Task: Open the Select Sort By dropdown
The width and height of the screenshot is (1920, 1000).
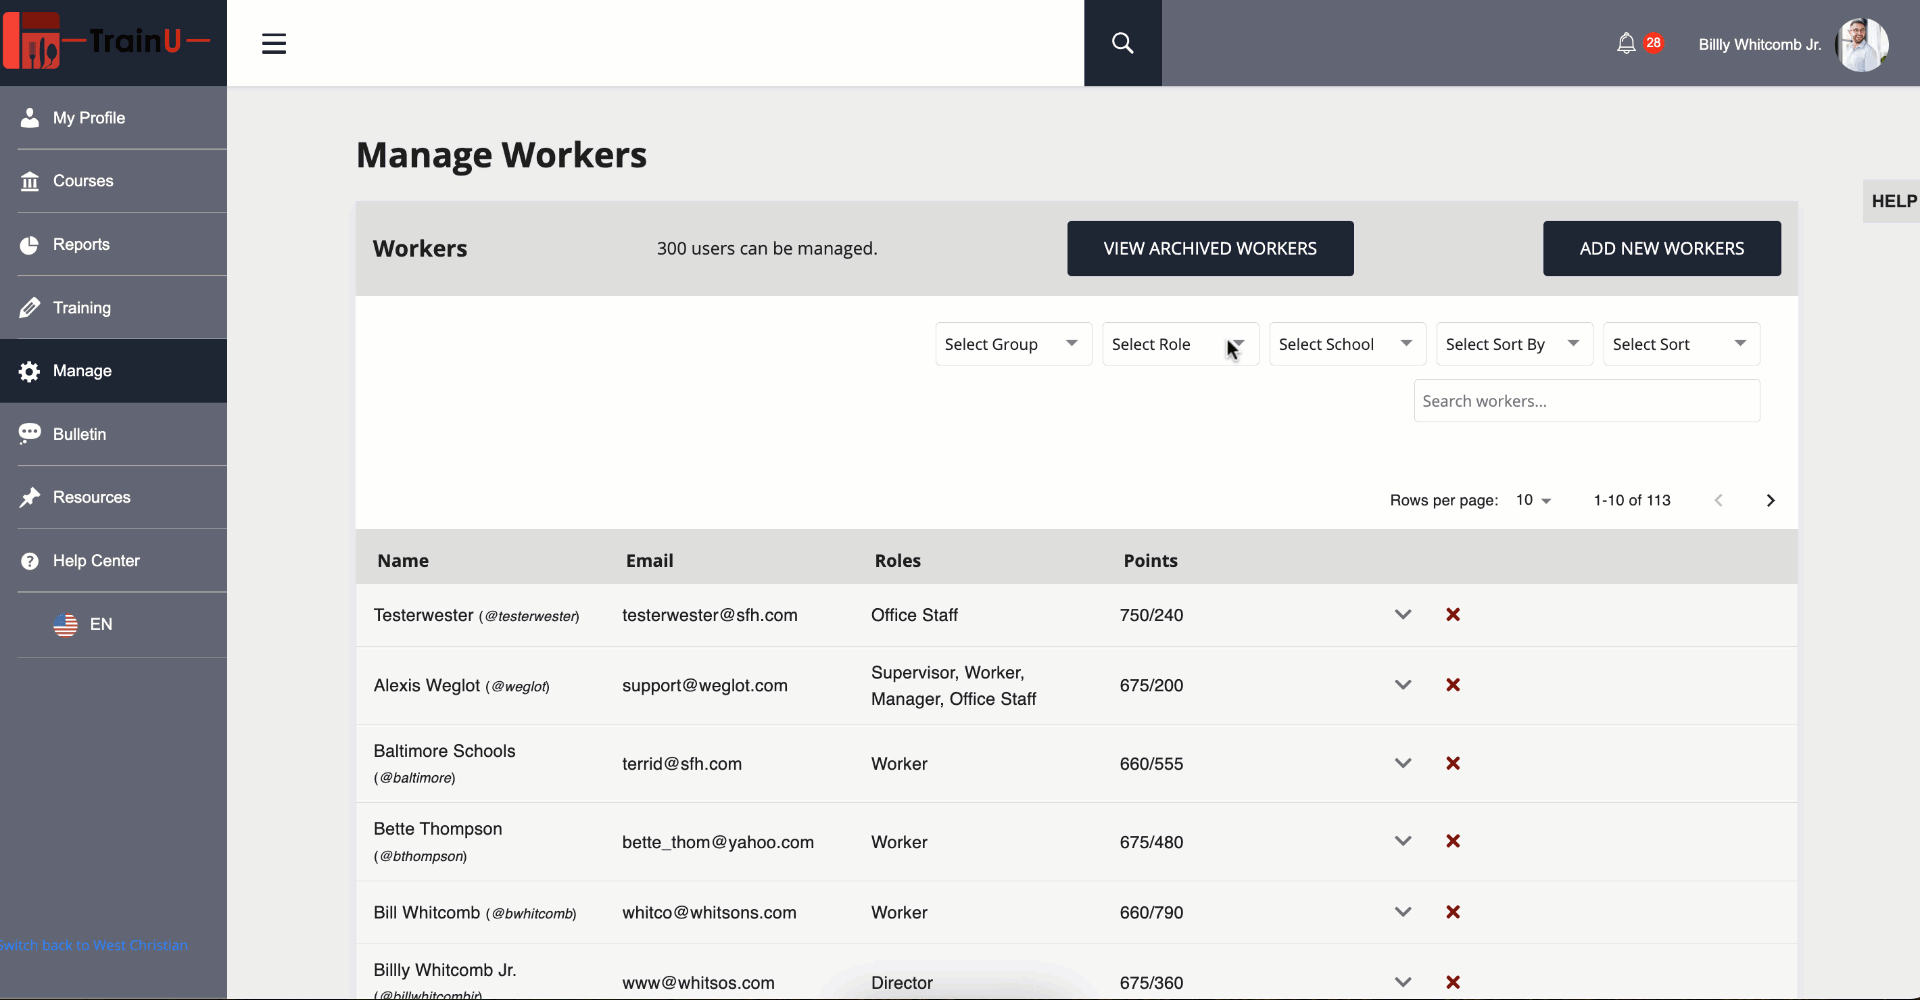Action: coord(1513,344)
